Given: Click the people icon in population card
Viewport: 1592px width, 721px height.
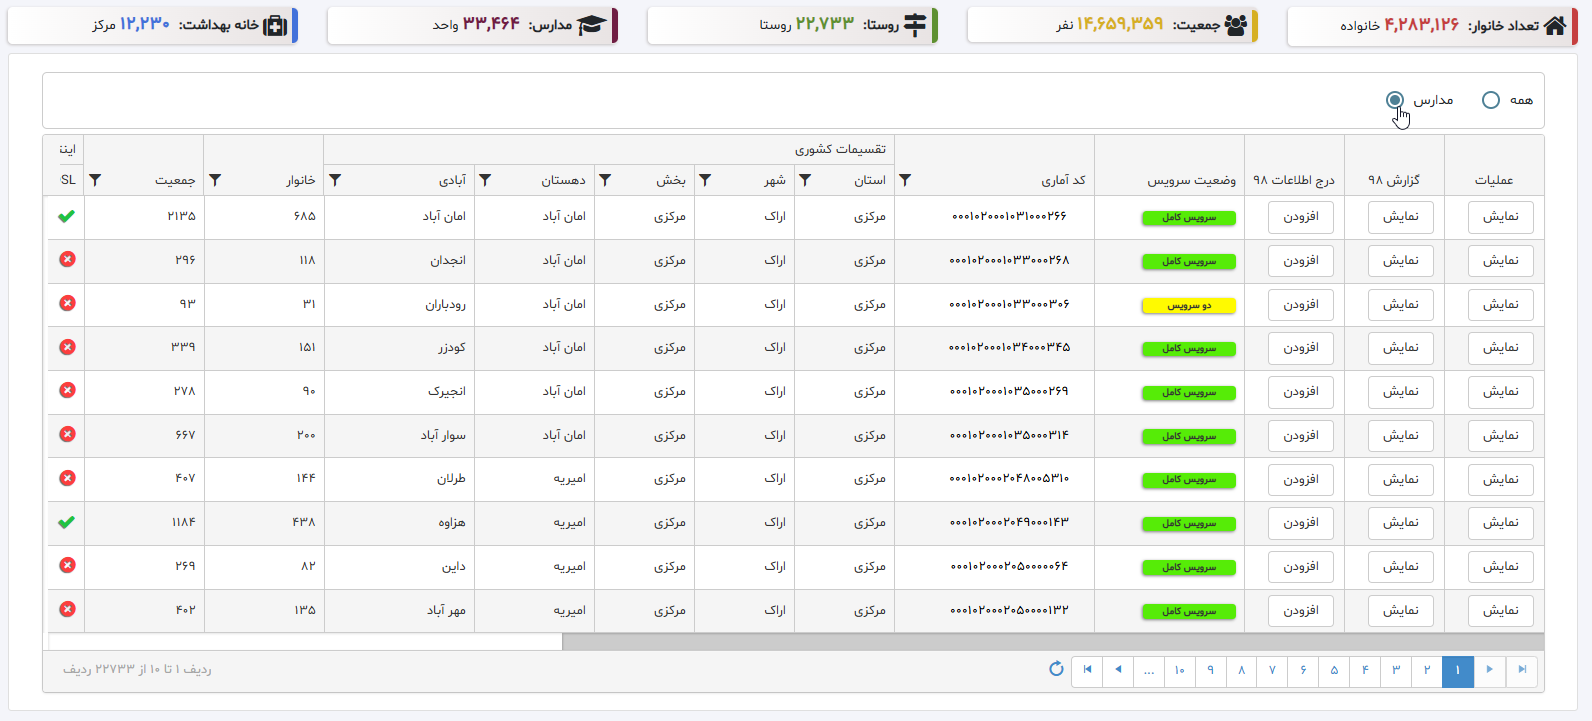Looking at the screenshot, I should (1235, 26).
